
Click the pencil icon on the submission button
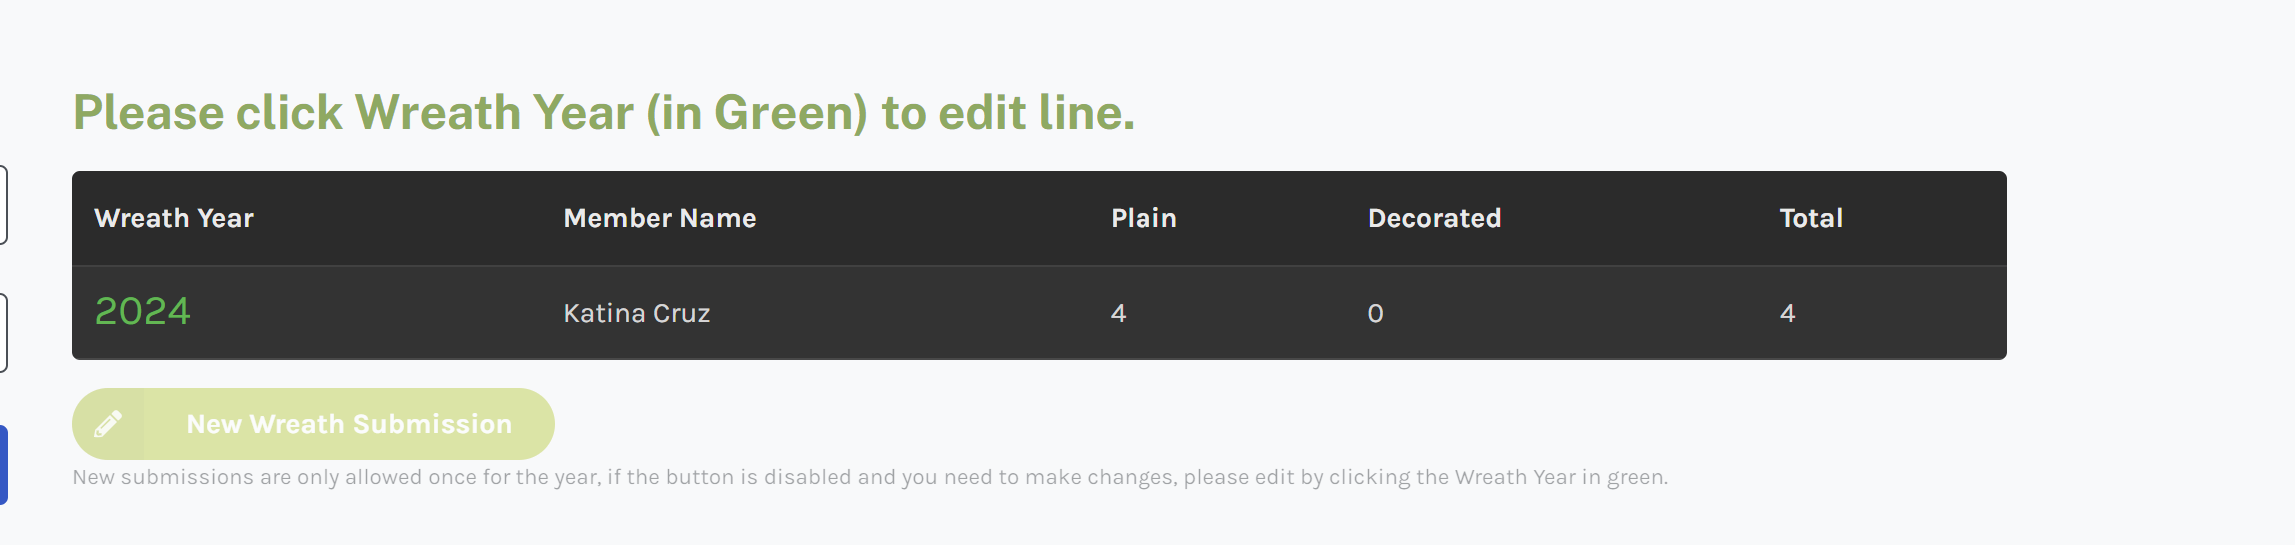pyautogui.click(x=108, y=424)
